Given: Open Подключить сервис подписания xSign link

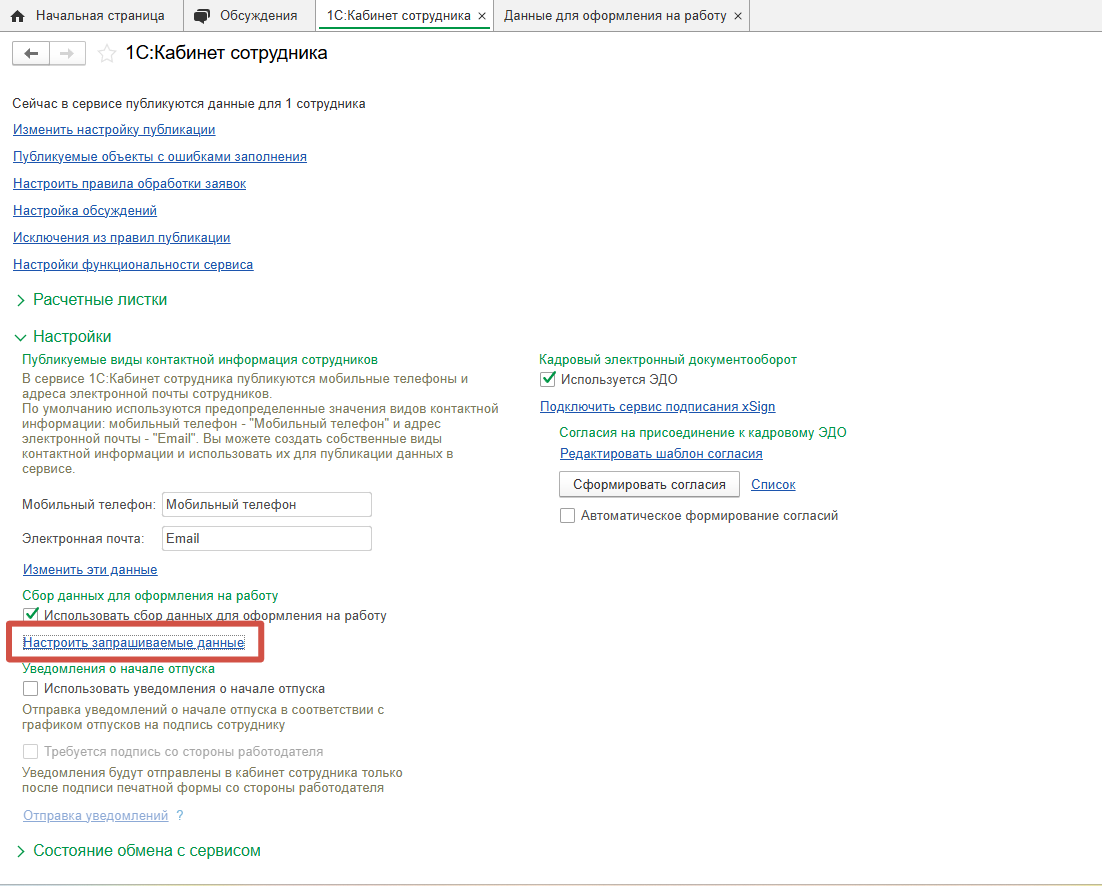Looking at the screenshot, I should coord(657,407).
